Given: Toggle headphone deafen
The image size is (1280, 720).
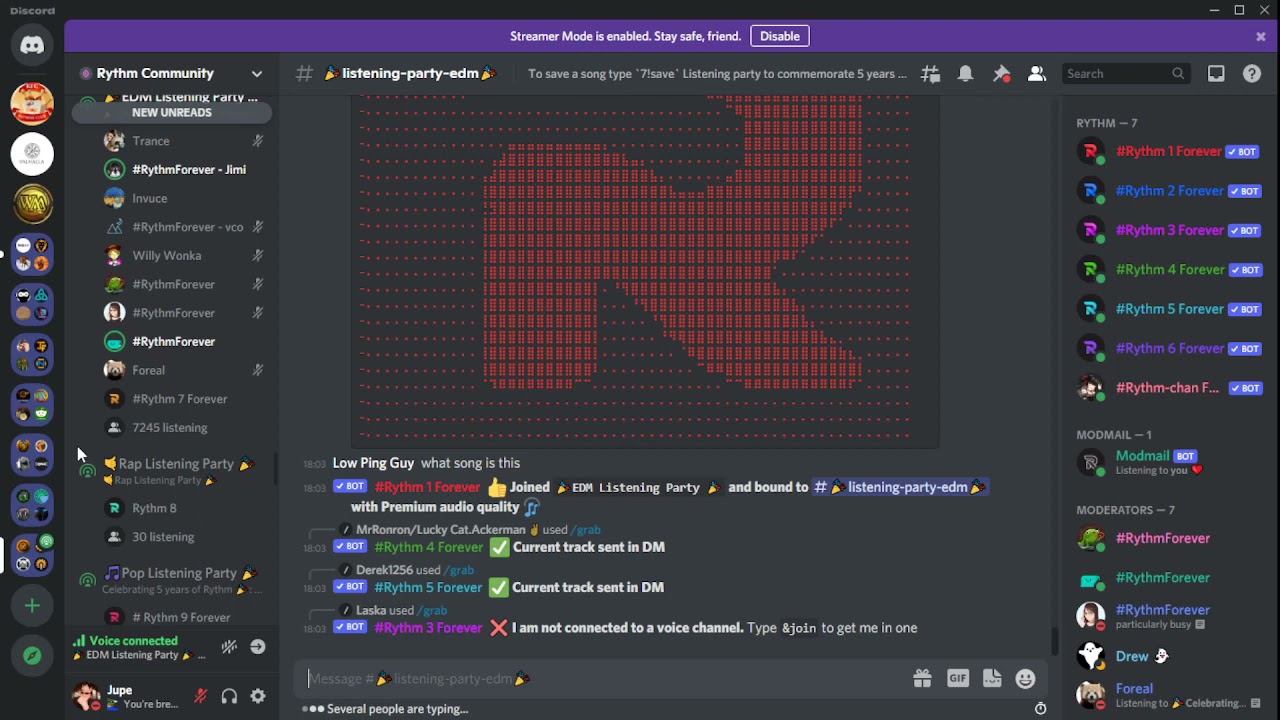Looking at the screenshot, I should (229, 696).
